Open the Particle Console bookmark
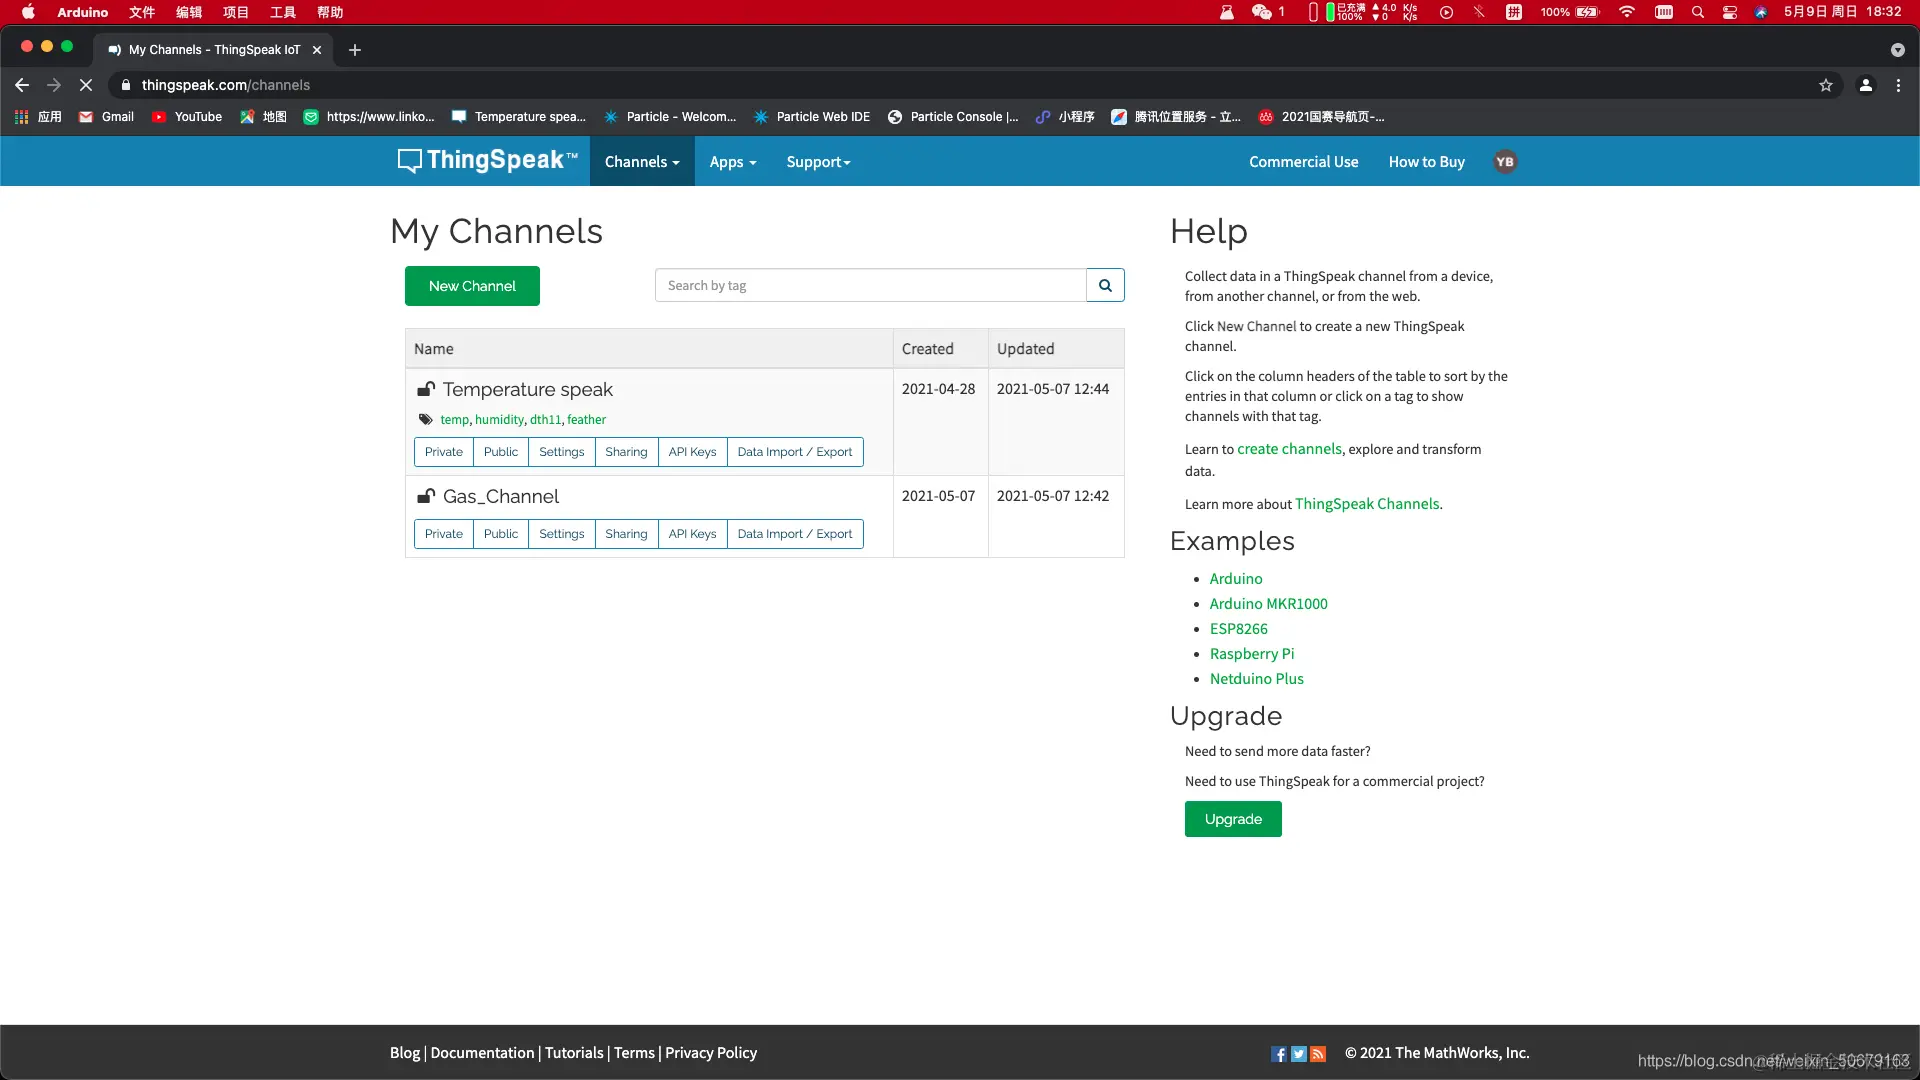 coord(953,117)
